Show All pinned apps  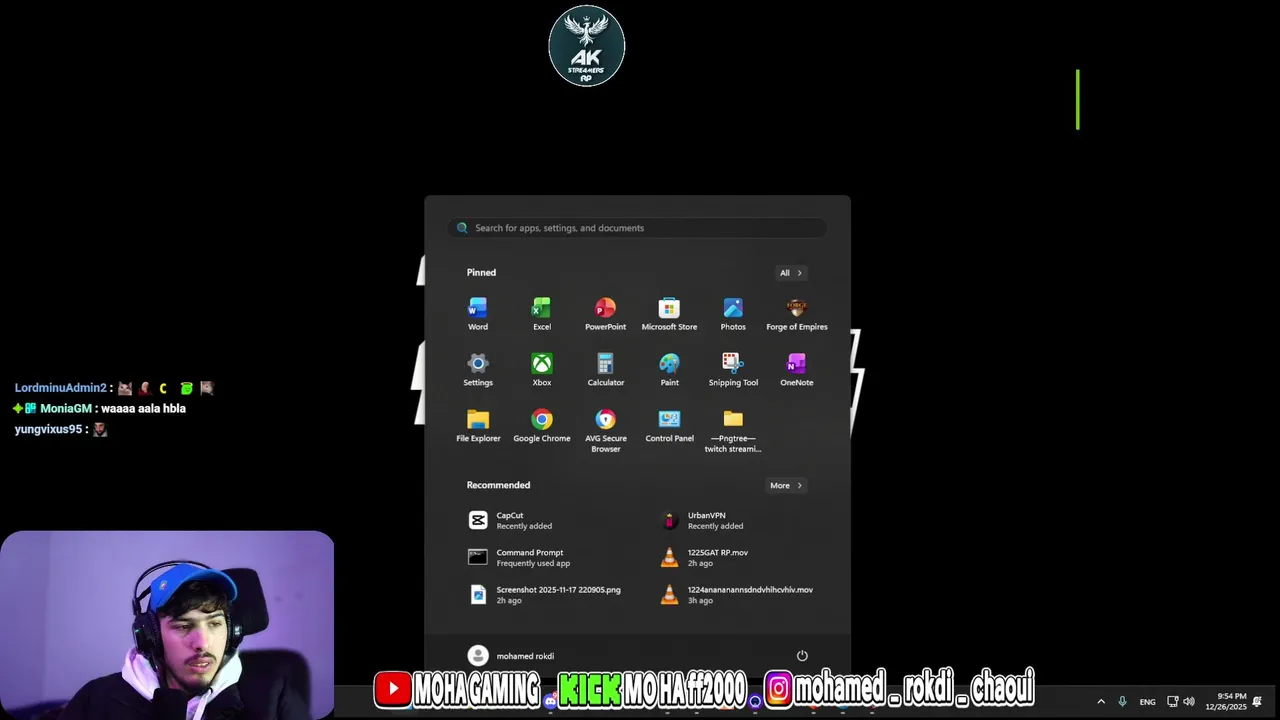(791, 273)
